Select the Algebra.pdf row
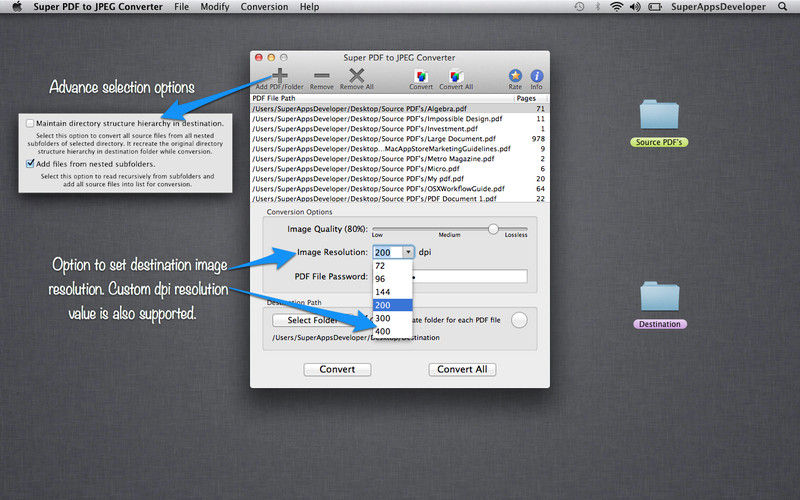 [399, 109]
